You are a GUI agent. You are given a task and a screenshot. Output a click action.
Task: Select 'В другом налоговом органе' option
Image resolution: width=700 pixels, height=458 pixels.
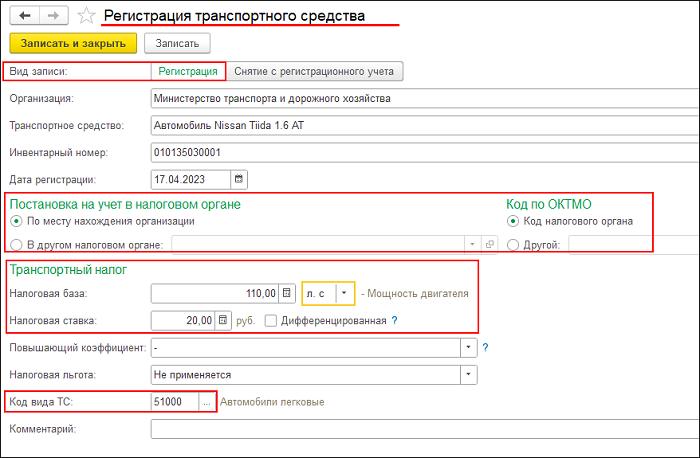tap(16, 244)
